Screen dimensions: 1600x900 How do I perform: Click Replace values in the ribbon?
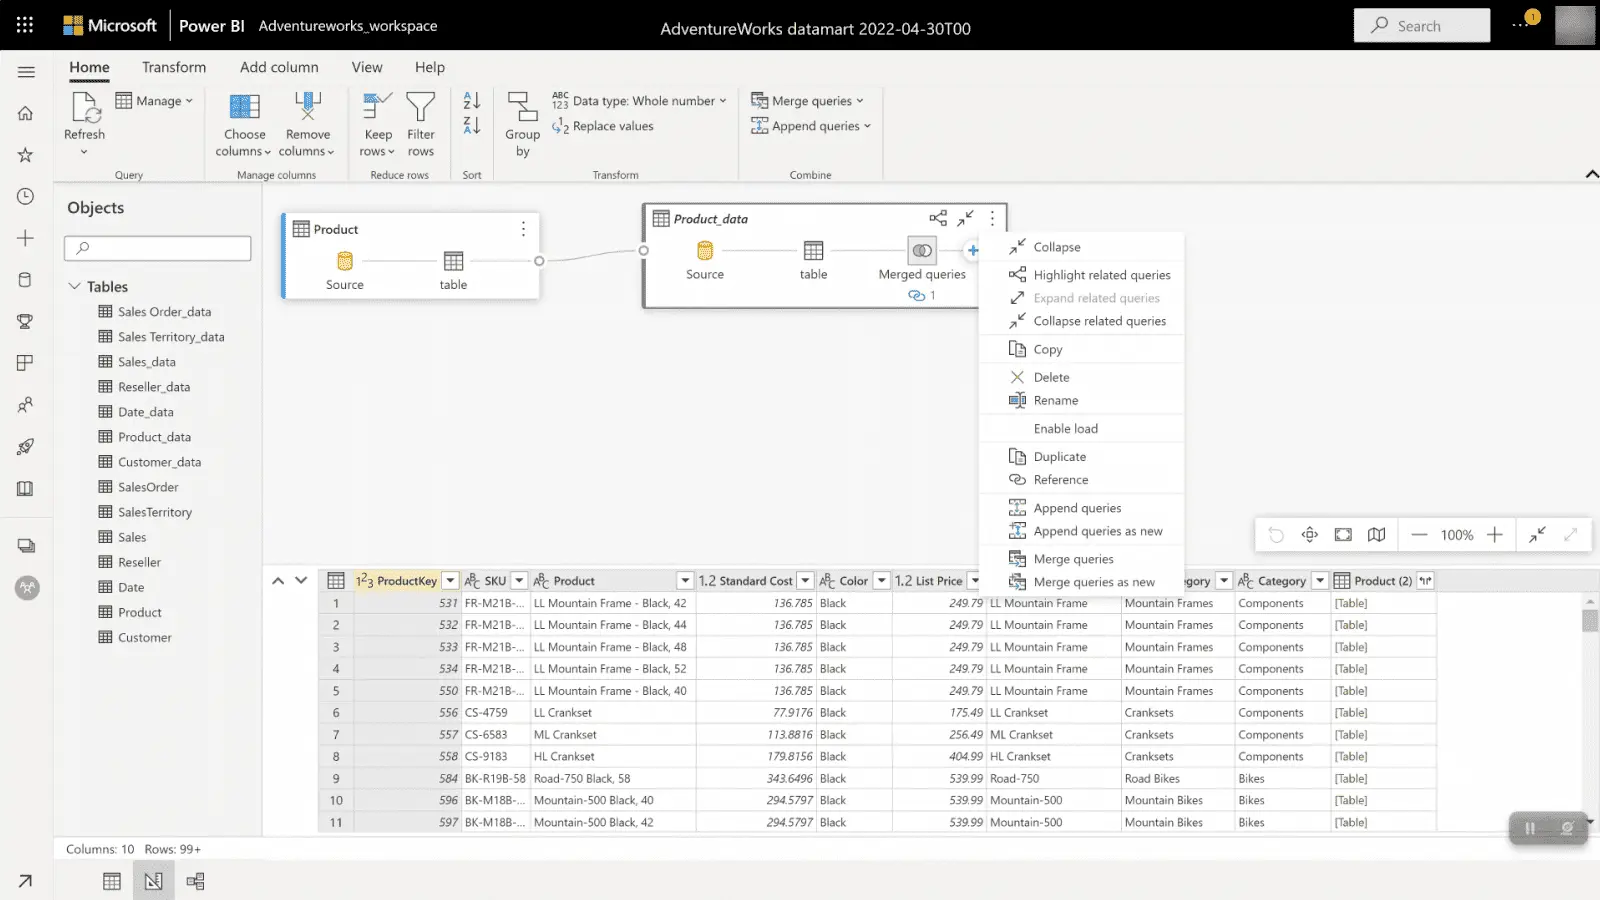pyautogui.click(x=612, y=126)
